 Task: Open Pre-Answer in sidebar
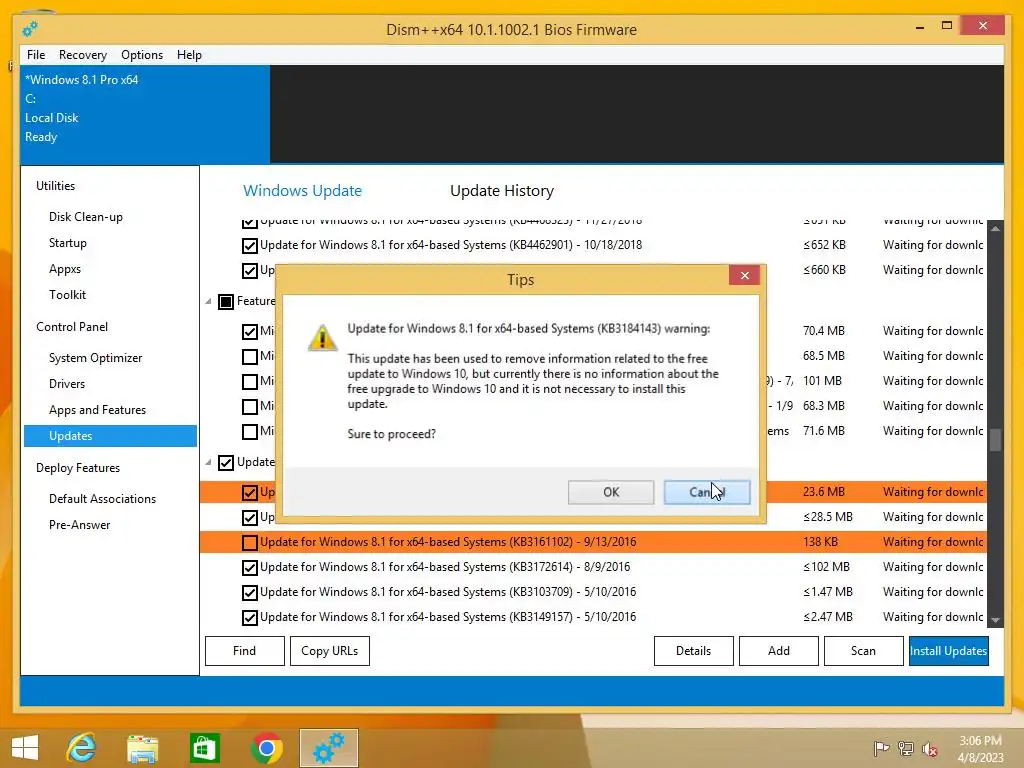80,525
